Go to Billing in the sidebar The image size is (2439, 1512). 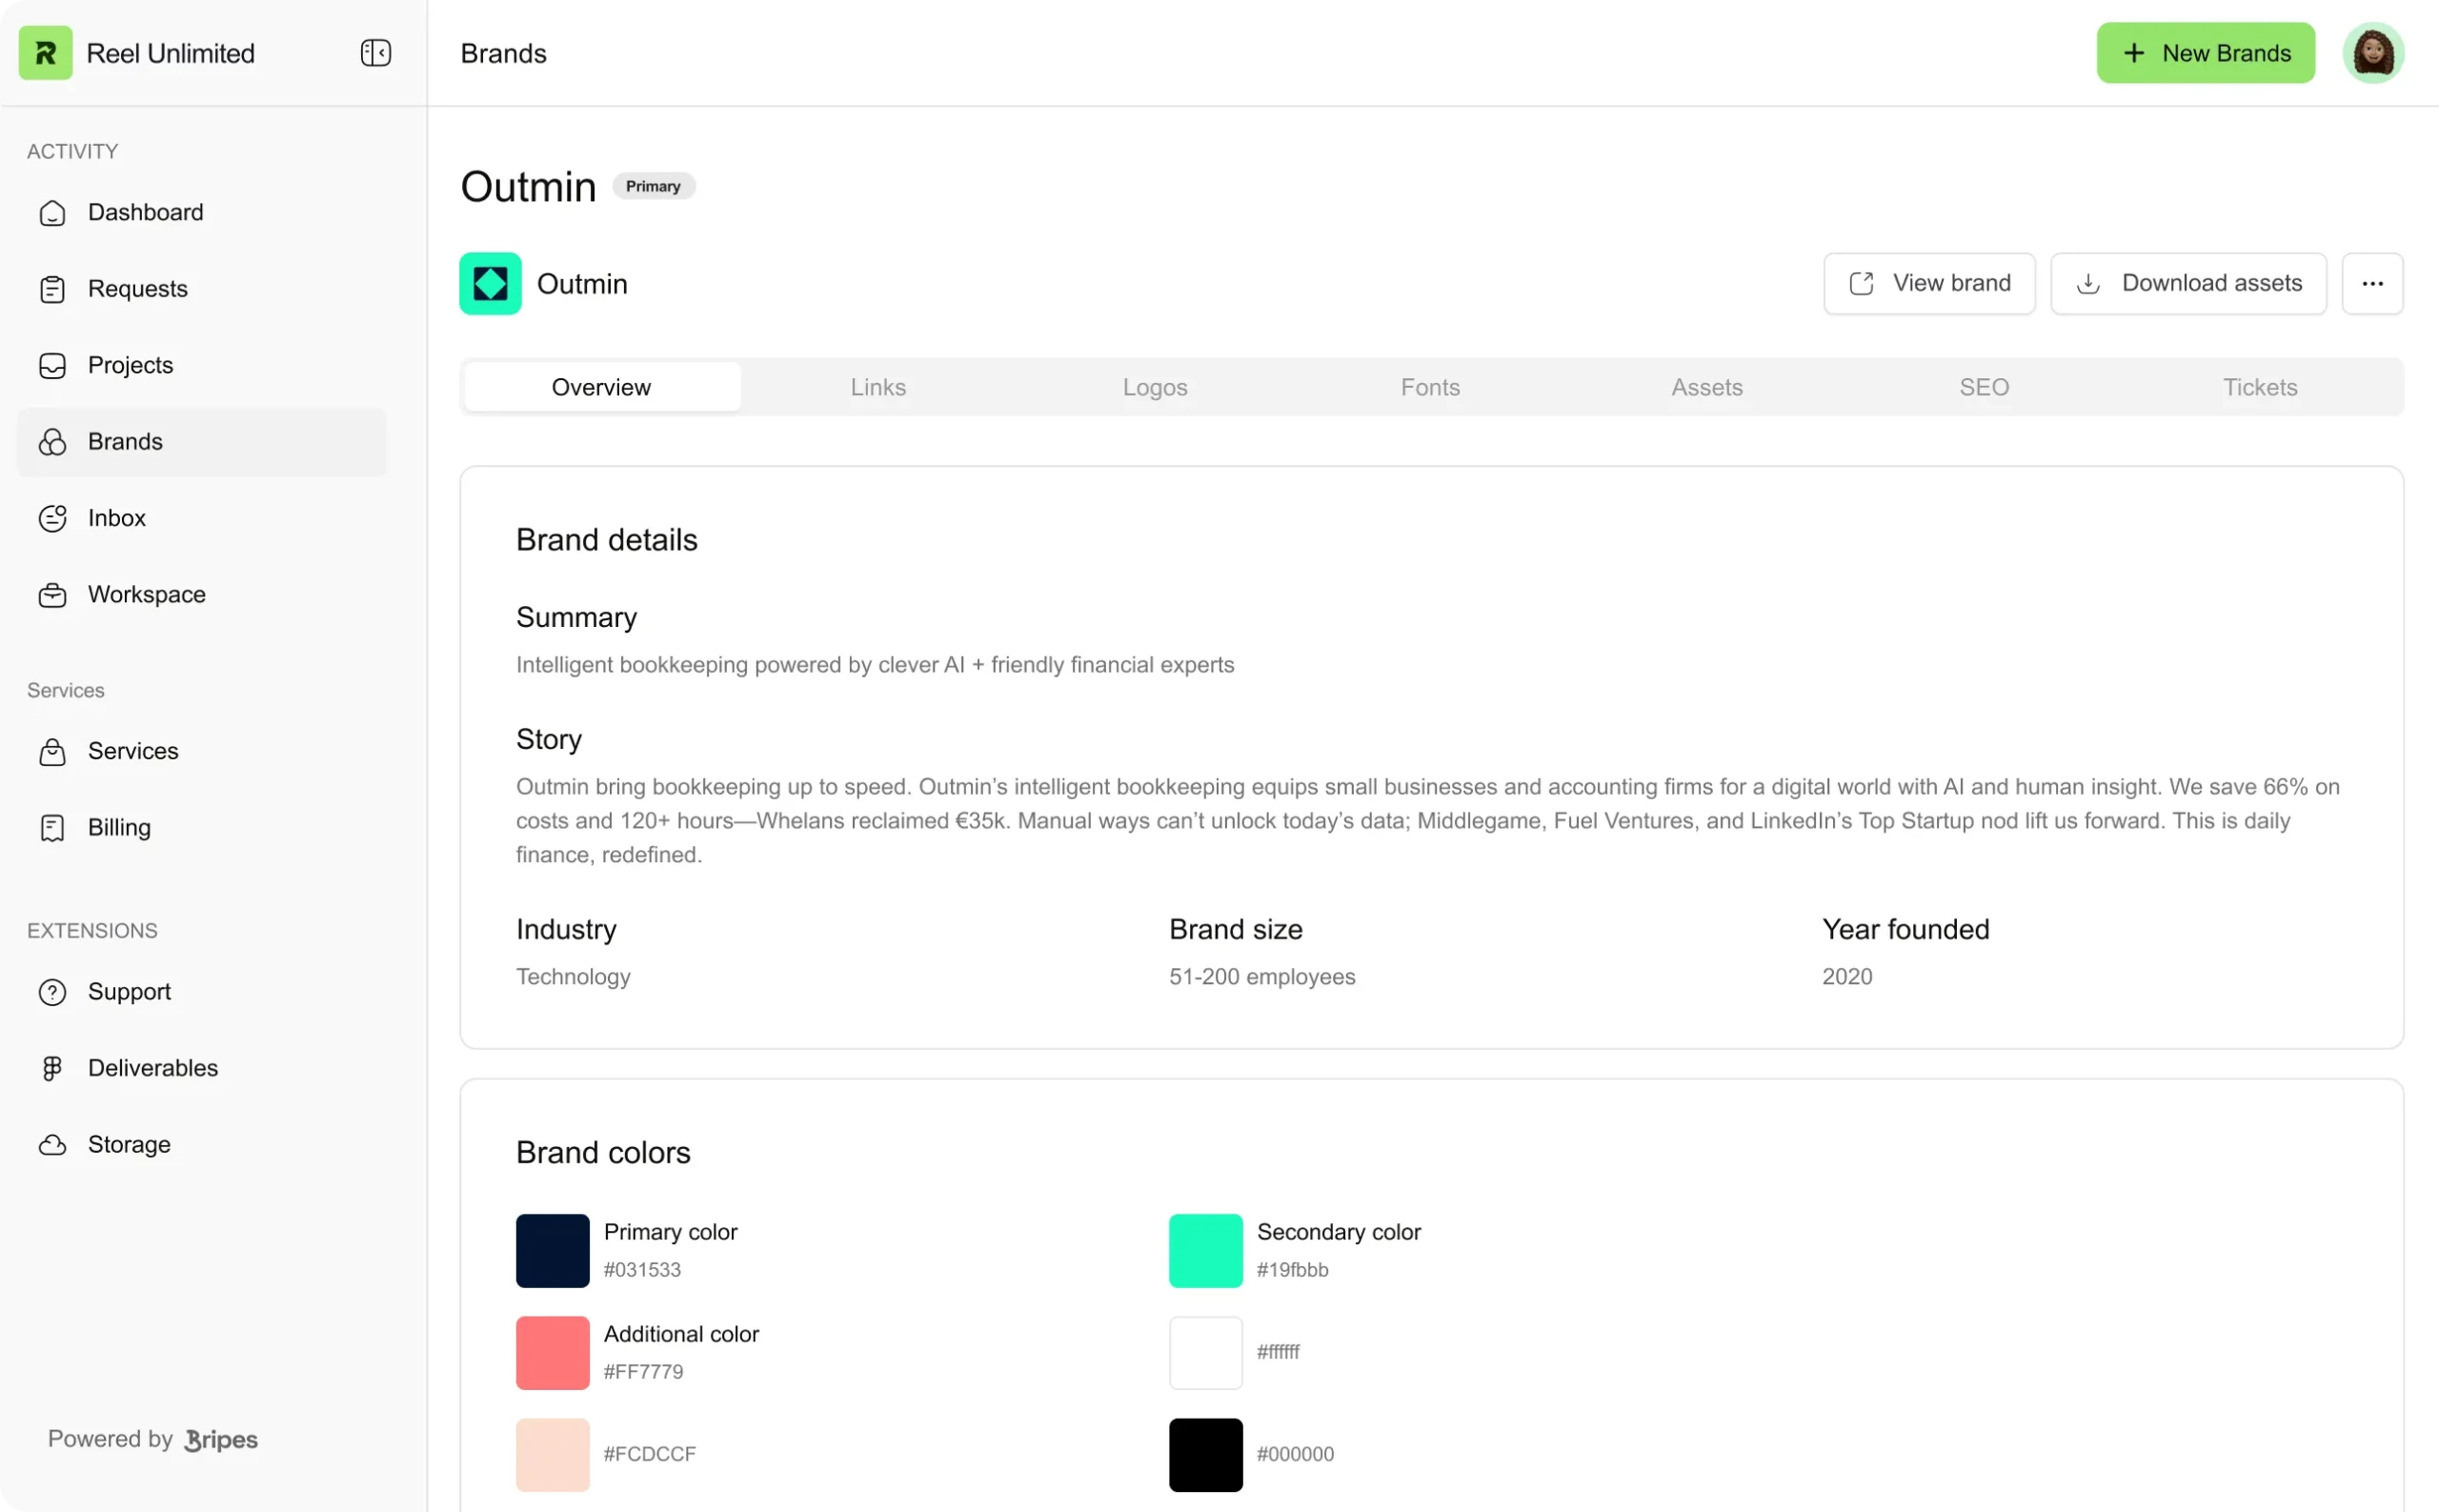pos(201,828)
